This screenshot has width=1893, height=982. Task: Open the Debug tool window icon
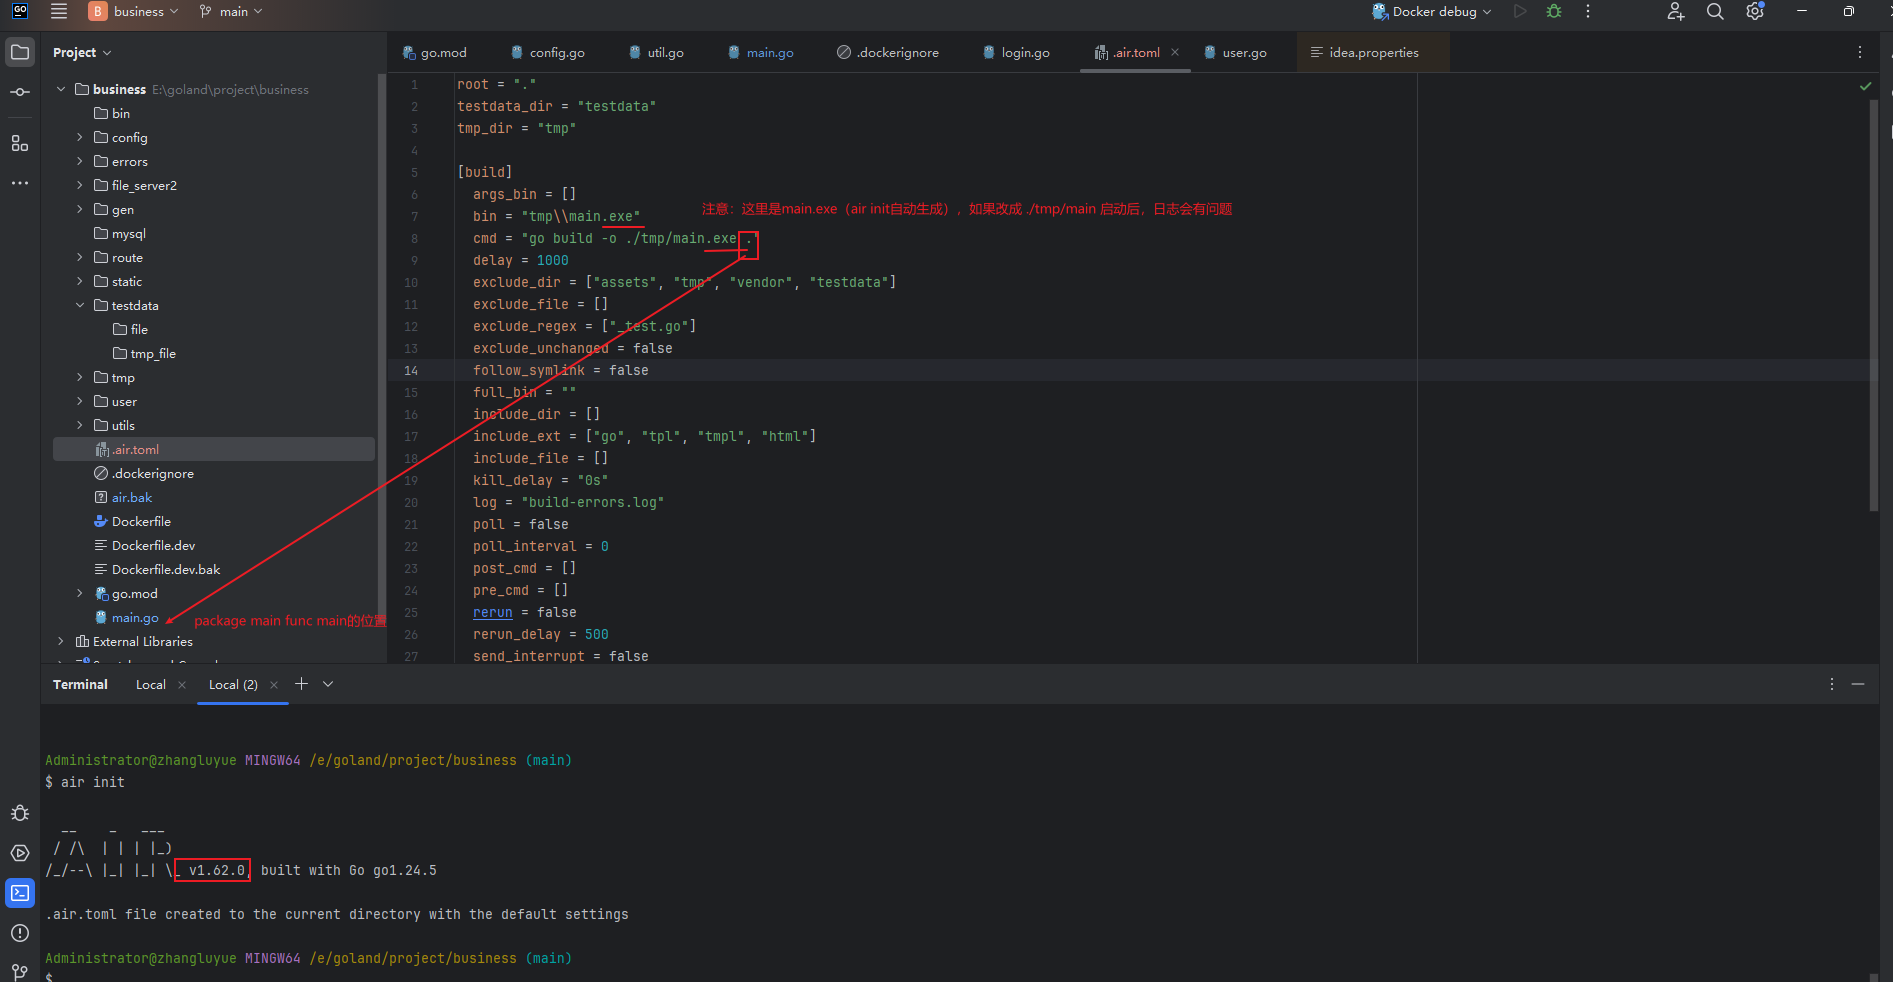(x=20, y=813)
